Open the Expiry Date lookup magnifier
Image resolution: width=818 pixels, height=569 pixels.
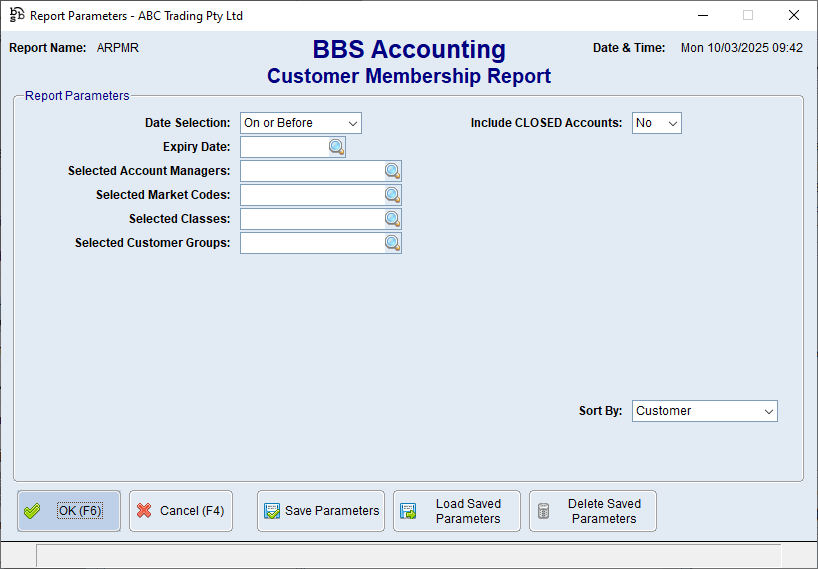coord(336,147)
